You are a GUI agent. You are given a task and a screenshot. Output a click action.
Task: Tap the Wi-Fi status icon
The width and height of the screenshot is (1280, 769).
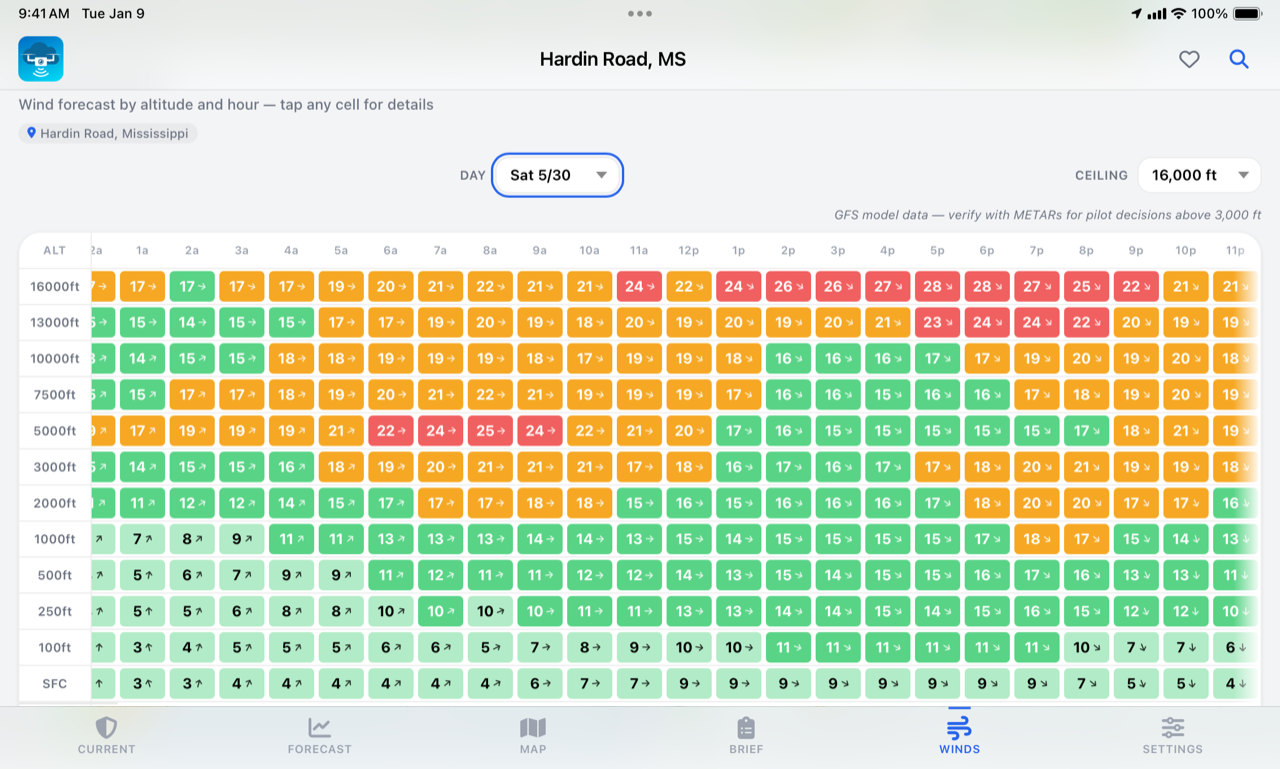(1179, 14)
